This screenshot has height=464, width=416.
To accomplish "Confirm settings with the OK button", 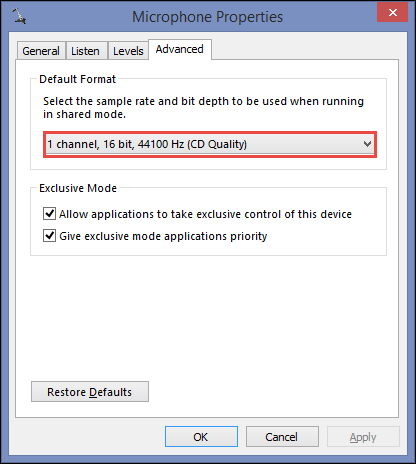I will [x=201, y=437].
